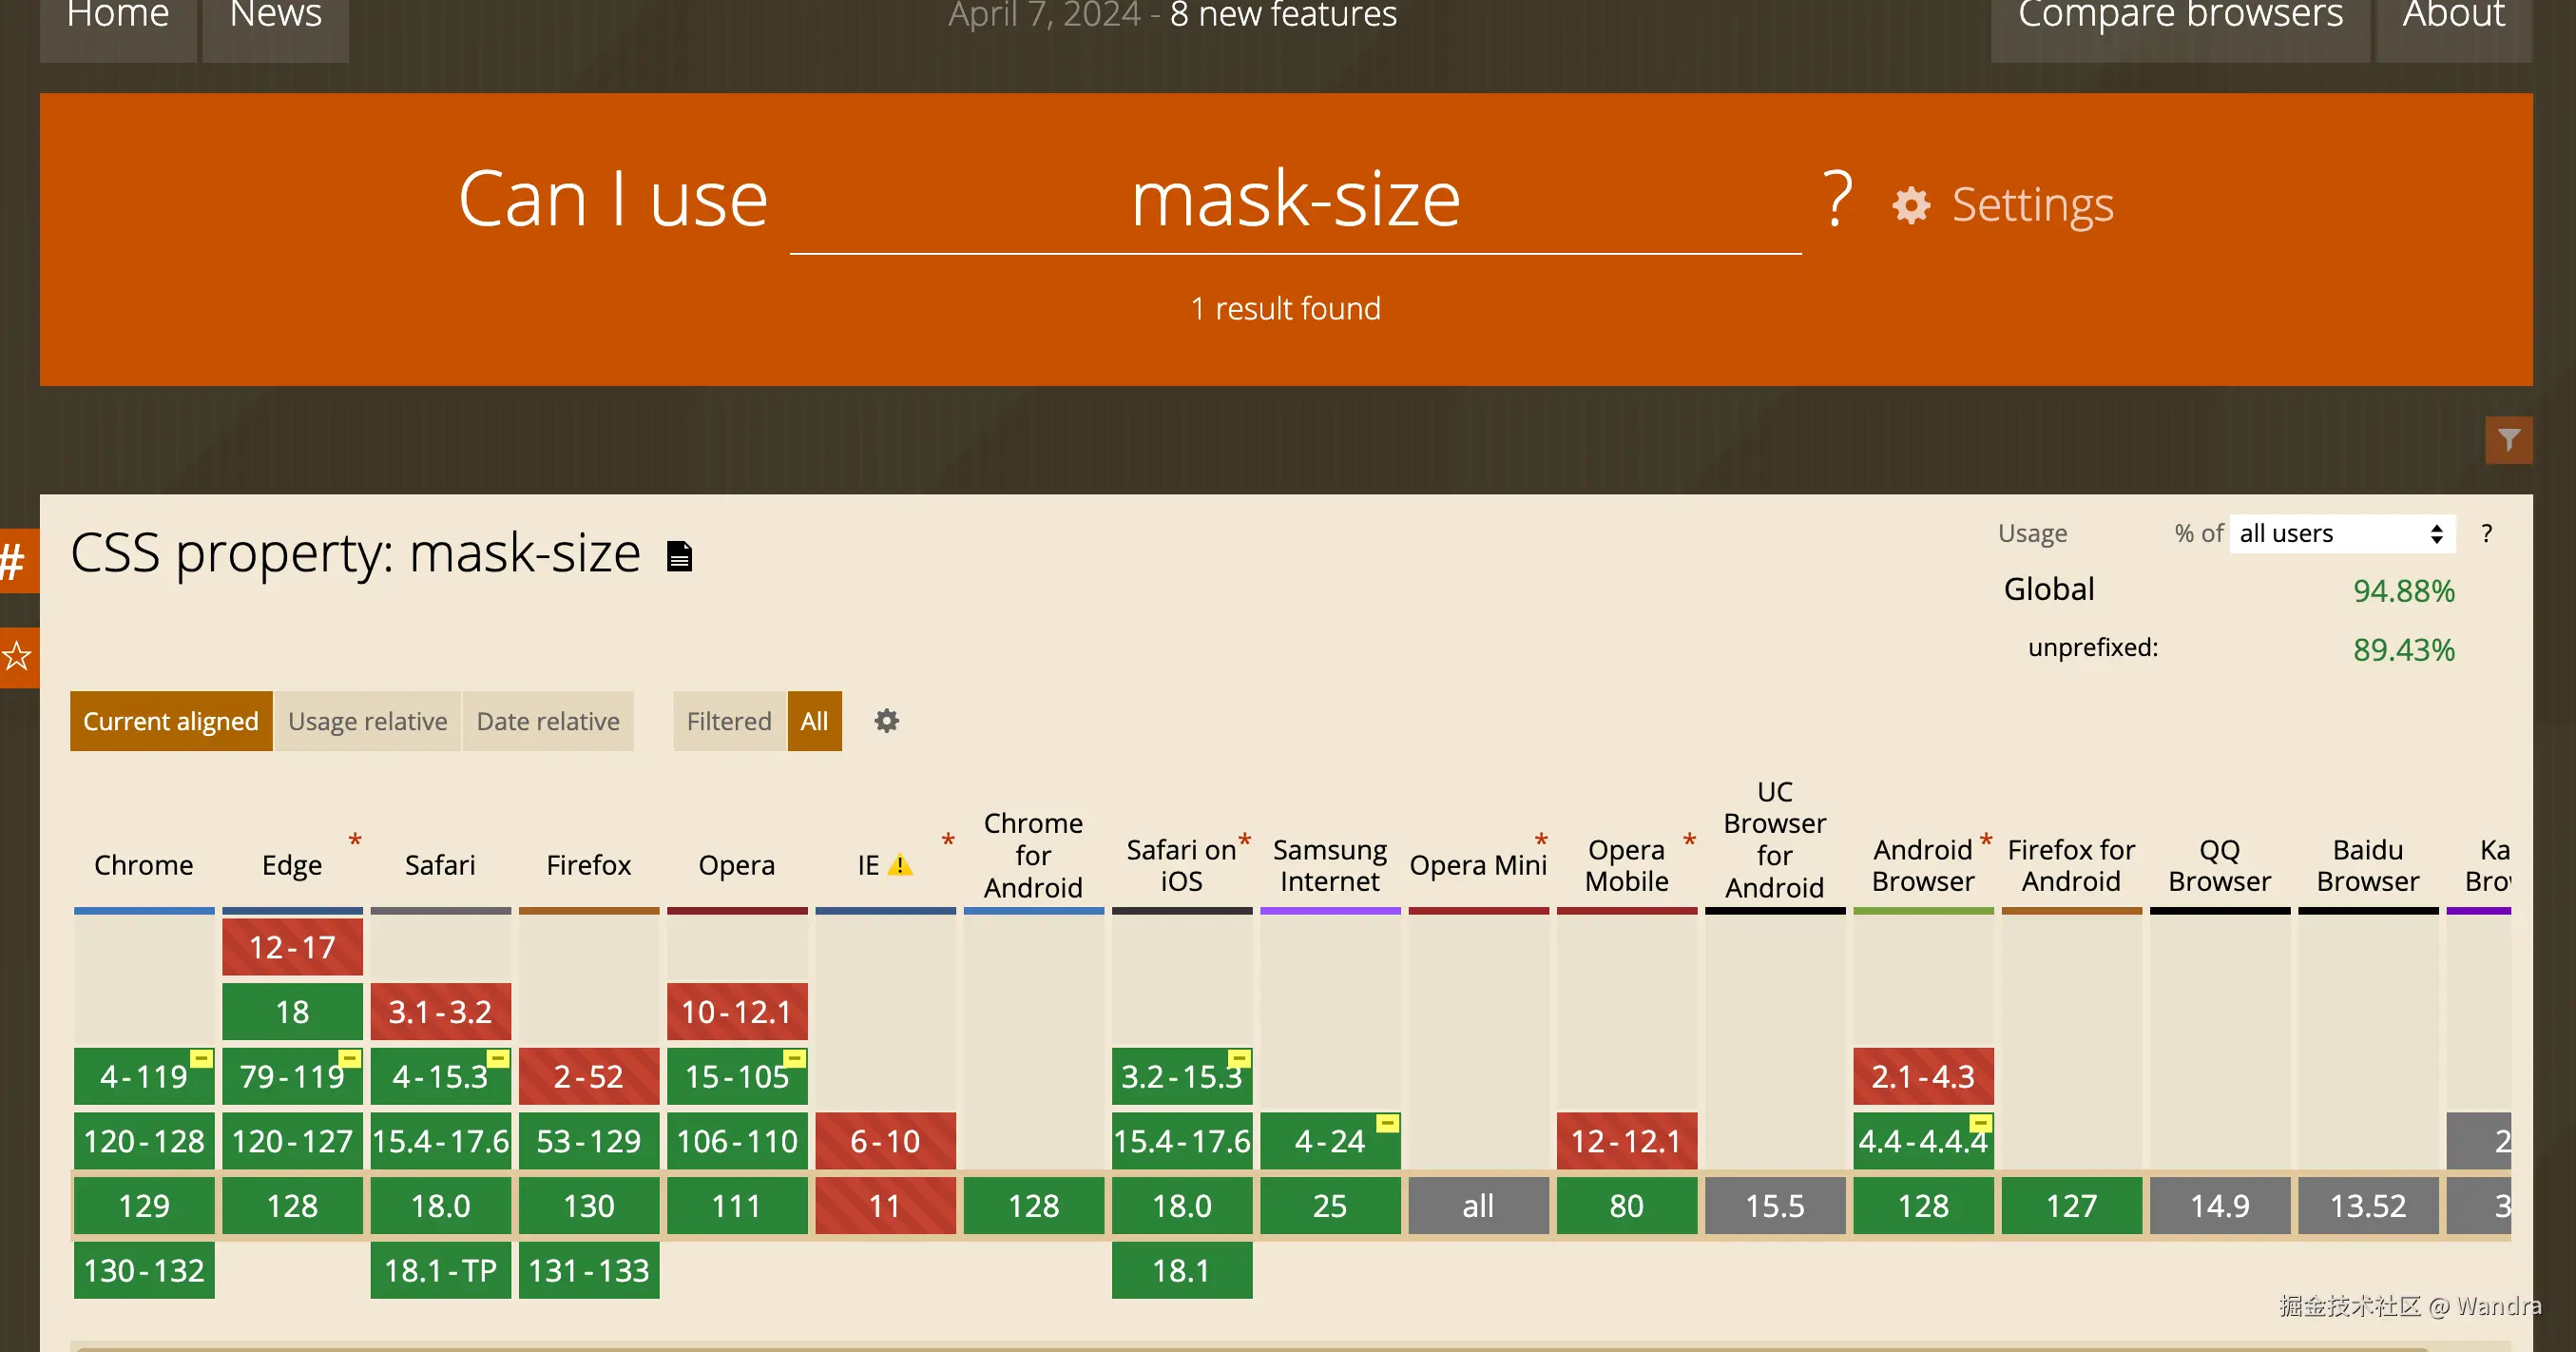Expand Safari 18.1-TP version cell
This screenshot has width=2576, height=1352.
pyautogui.click(x=440, y=1270)
